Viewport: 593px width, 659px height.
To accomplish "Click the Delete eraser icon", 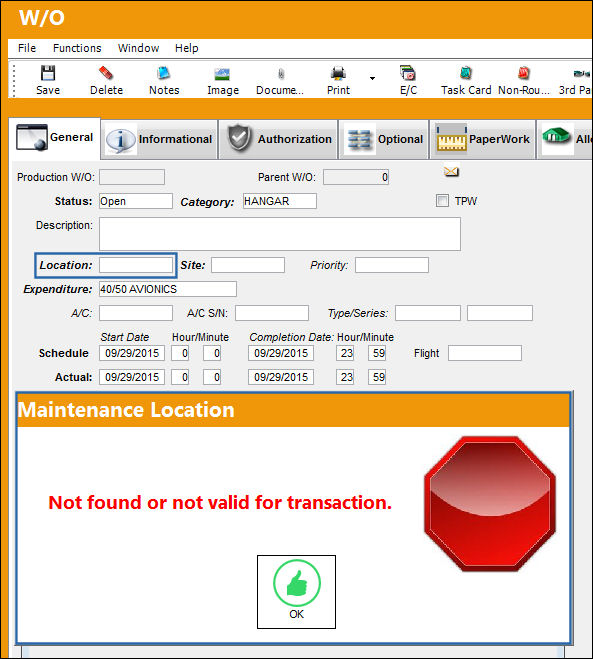I will 106,74.
